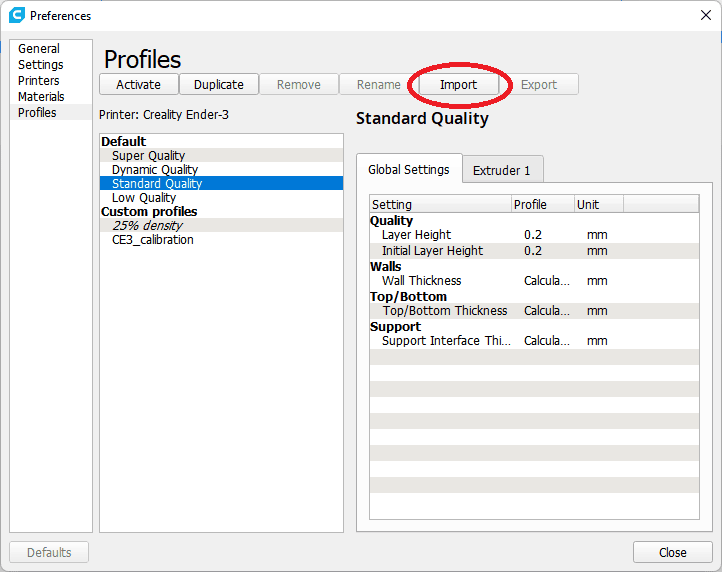Click the Support category heading

coord(395,327)
